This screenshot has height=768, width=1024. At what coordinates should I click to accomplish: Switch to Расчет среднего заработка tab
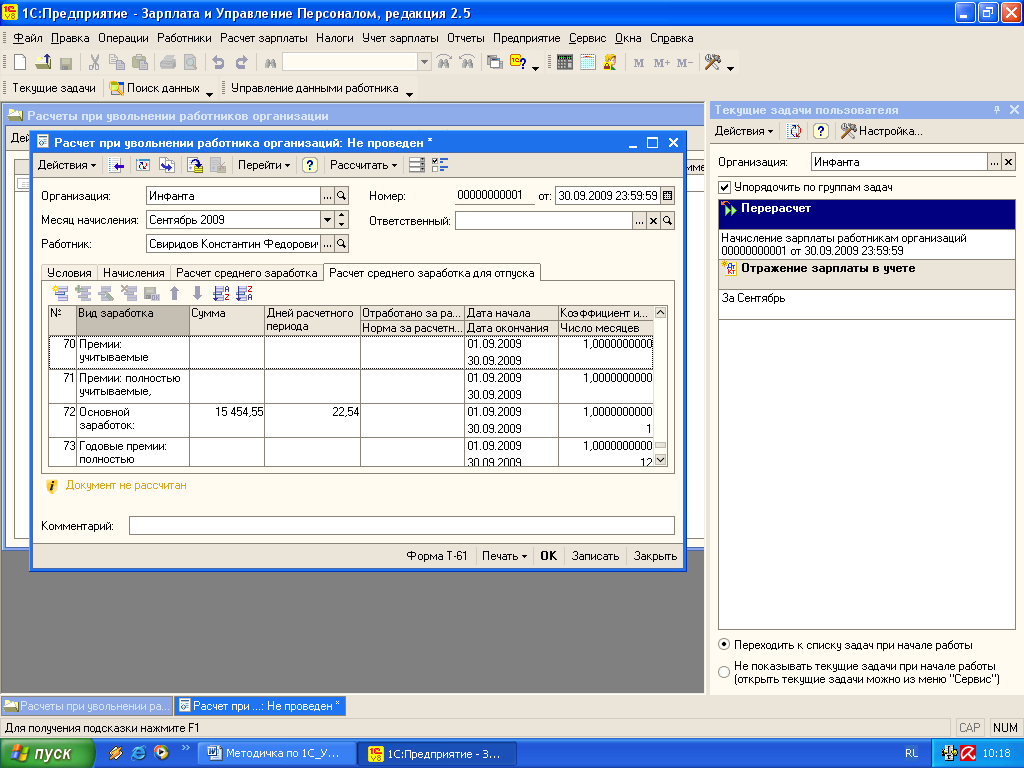pos(246,273)
